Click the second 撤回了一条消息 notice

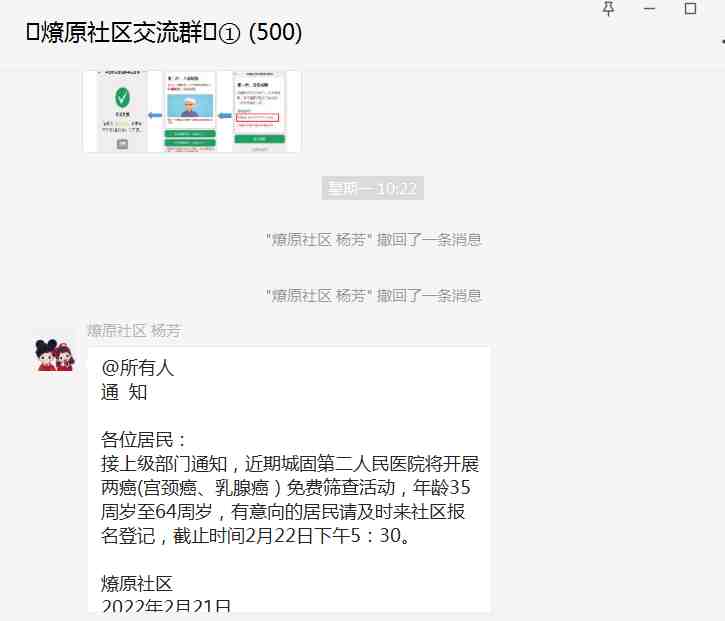pos(374,295)
